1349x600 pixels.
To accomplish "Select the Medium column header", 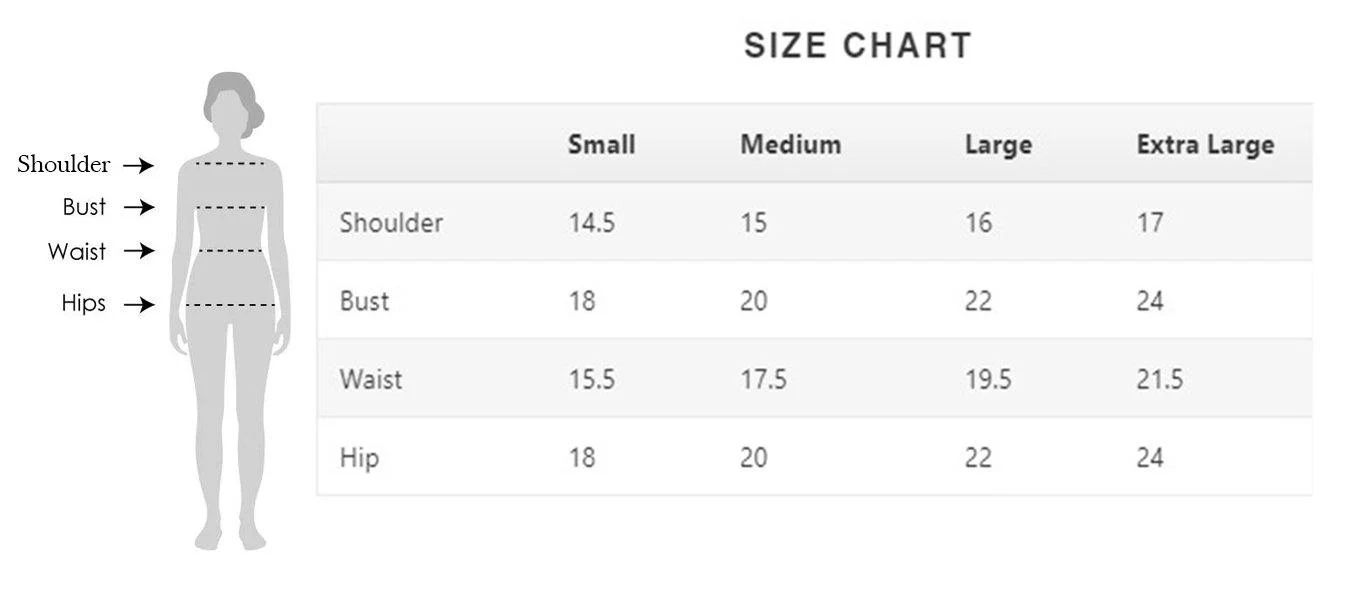I will pyautogui.click(x=790, y=144).
